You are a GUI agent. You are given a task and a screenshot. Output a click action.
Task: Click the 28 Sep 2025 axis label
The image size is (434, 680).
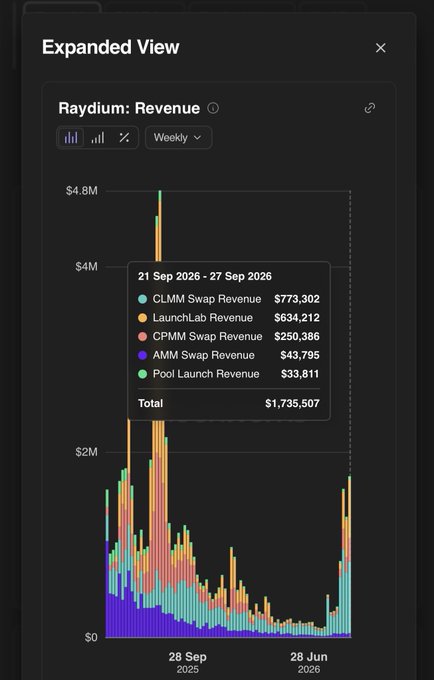187,663
